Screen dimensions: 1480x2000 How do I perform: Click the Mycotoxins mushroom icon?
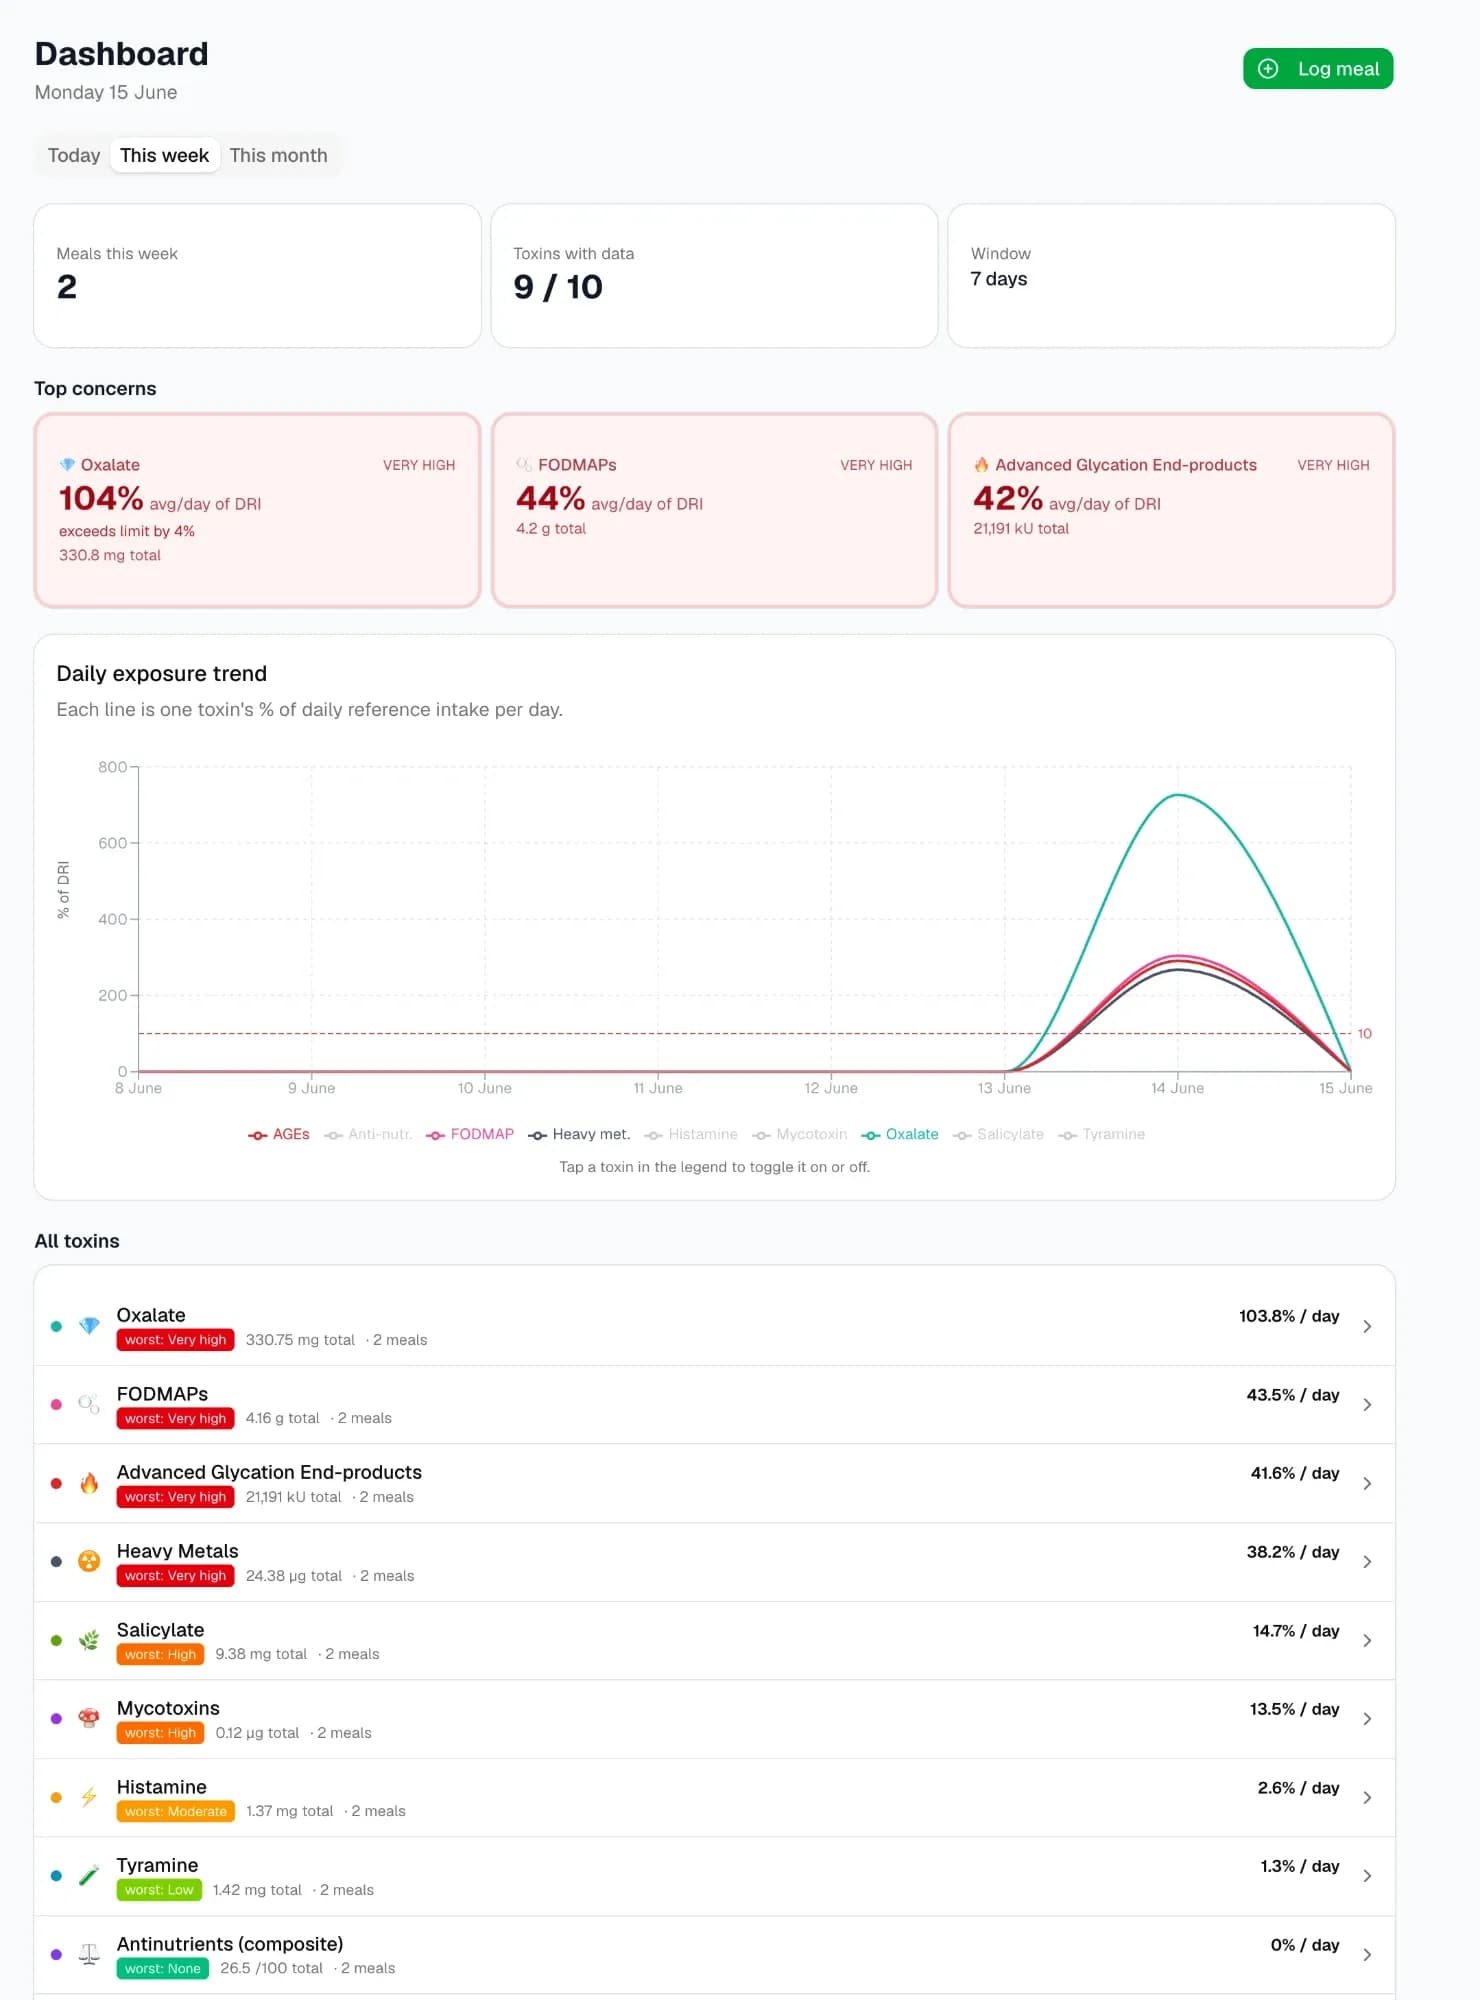pyautogui.click(x=89, y=1718)
